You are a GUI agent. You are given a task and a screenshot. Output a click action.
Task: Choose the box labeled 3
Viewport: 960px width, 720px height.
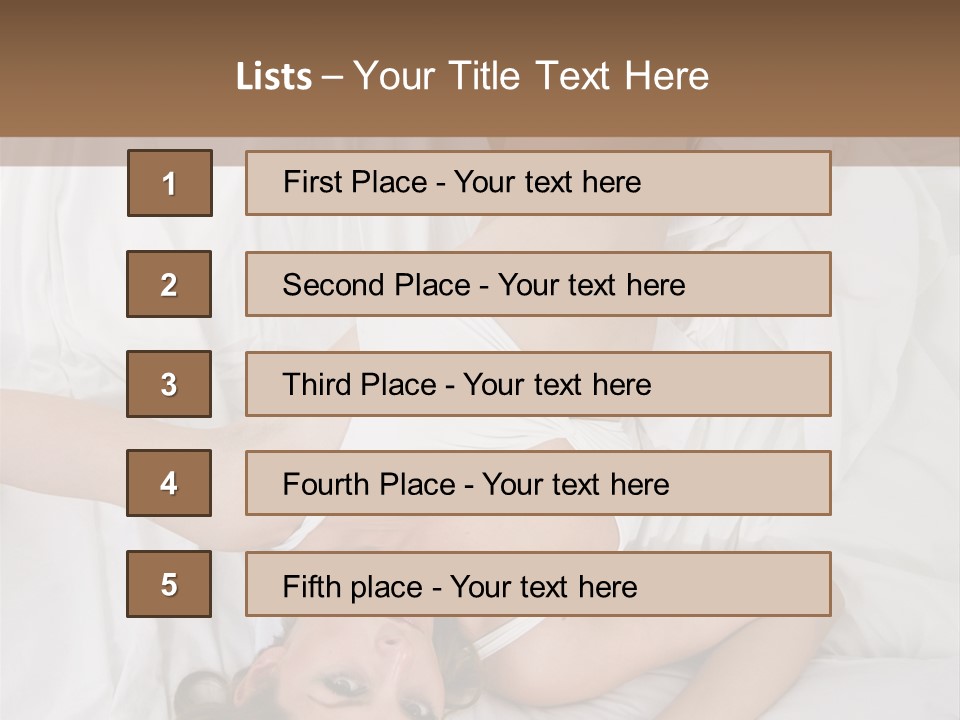pyautogui.click(x=169, y=384)
